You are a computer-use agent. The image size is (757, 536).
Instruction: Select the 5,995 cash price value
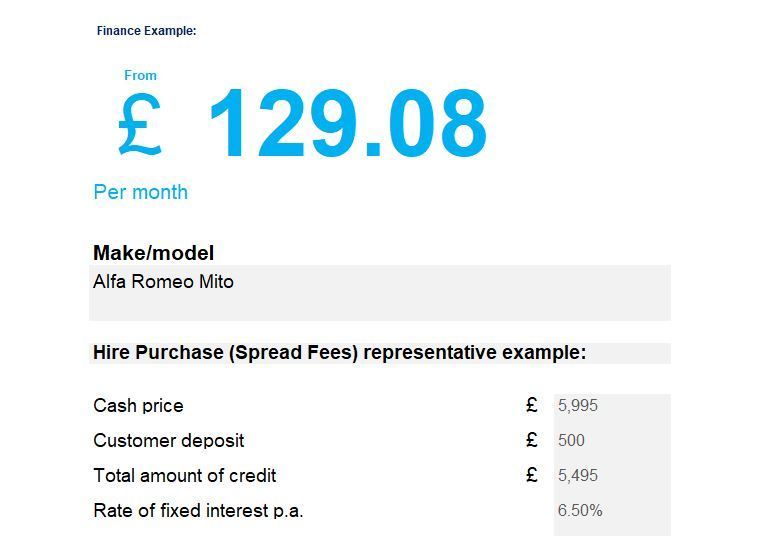point(612,406)
